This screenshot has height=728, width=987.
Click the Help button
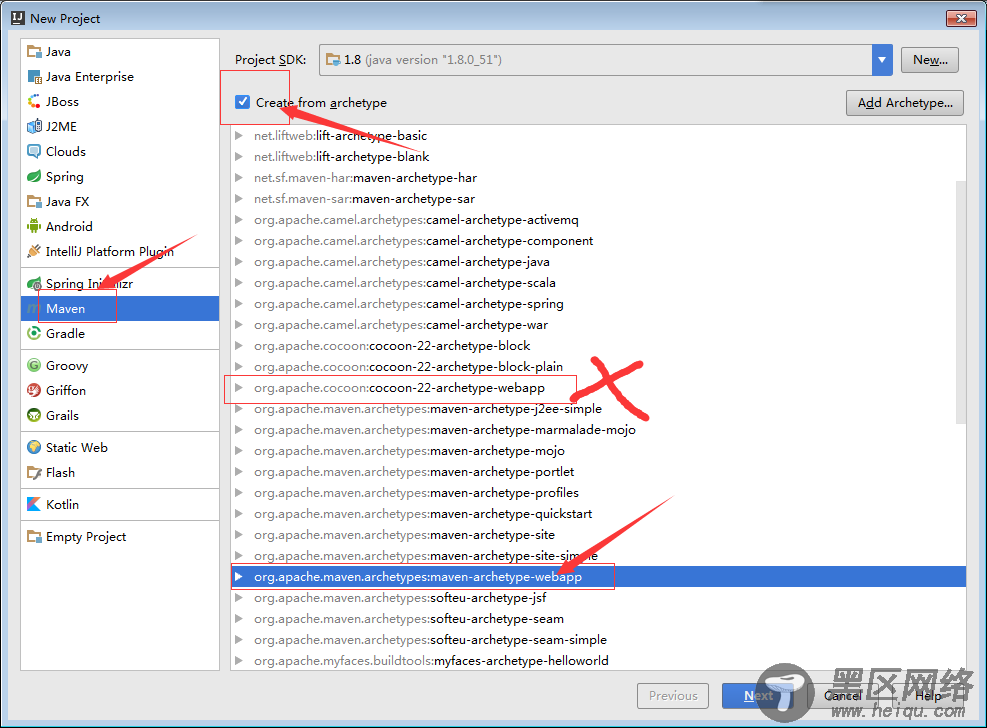(928, 695)
